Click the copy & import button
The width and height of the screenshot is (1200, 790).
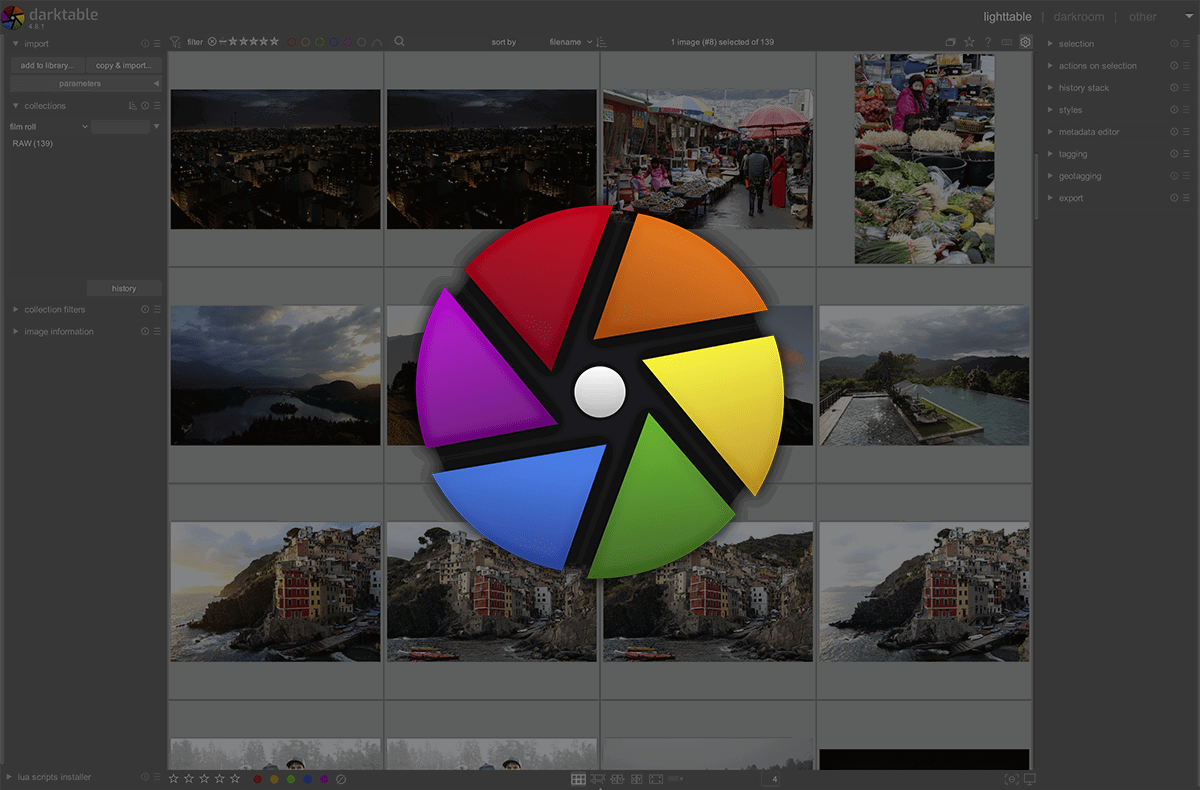[123, 65]
